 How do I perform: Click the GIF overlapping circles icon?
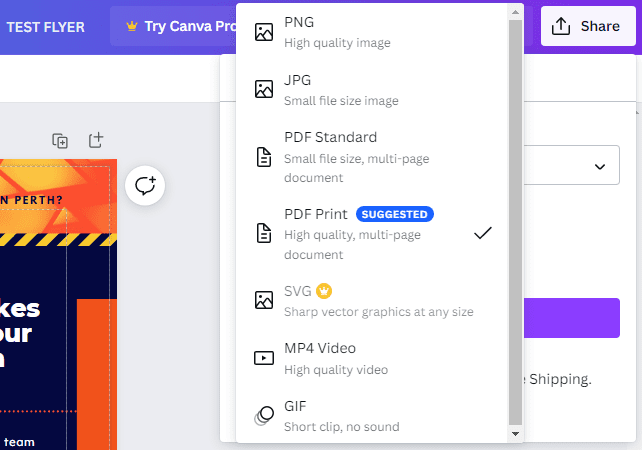click(264, 416)
